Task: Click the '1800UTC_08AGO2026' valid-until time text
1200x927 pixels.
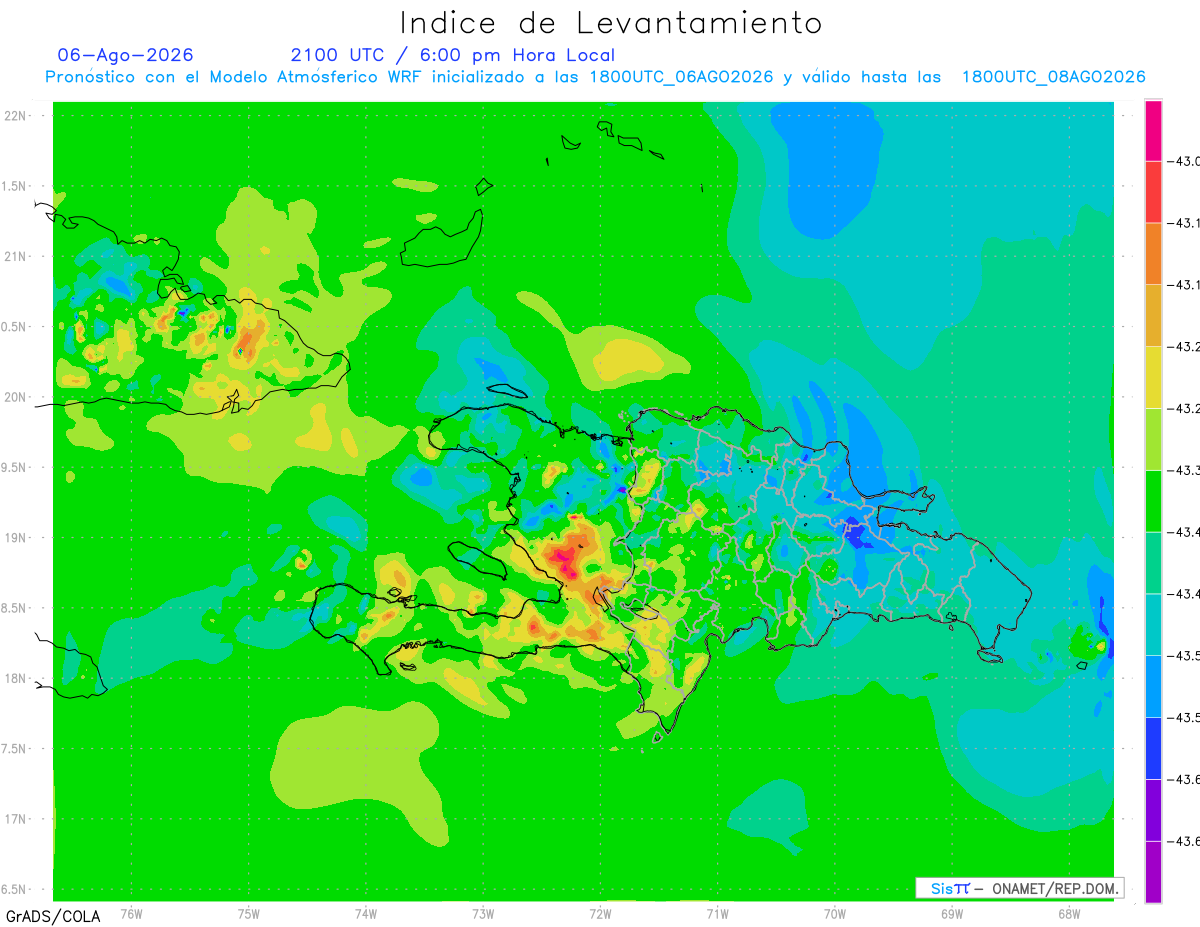Action: click(x=1053, y=77)
